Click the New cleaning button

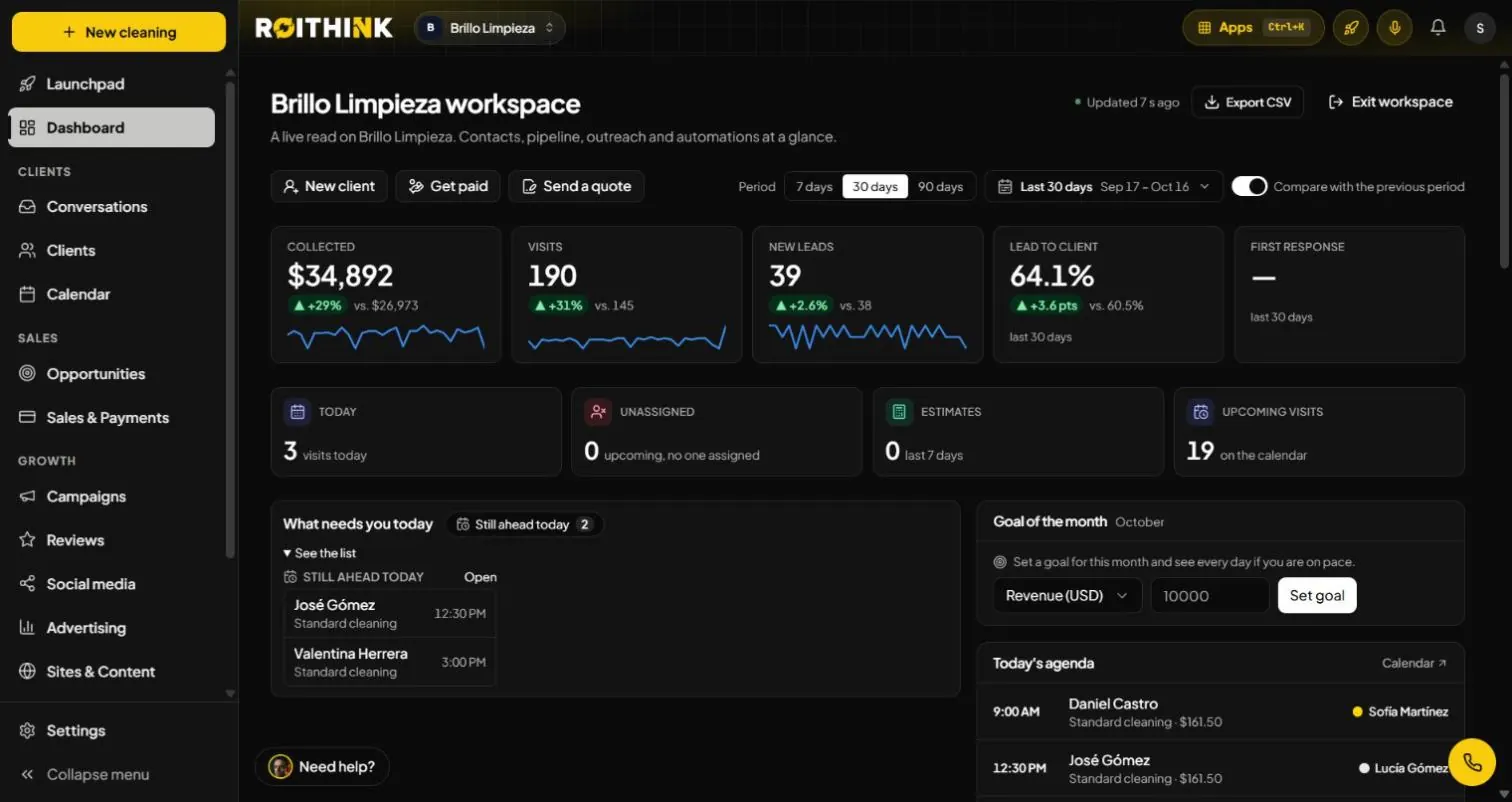pos(119,32)
